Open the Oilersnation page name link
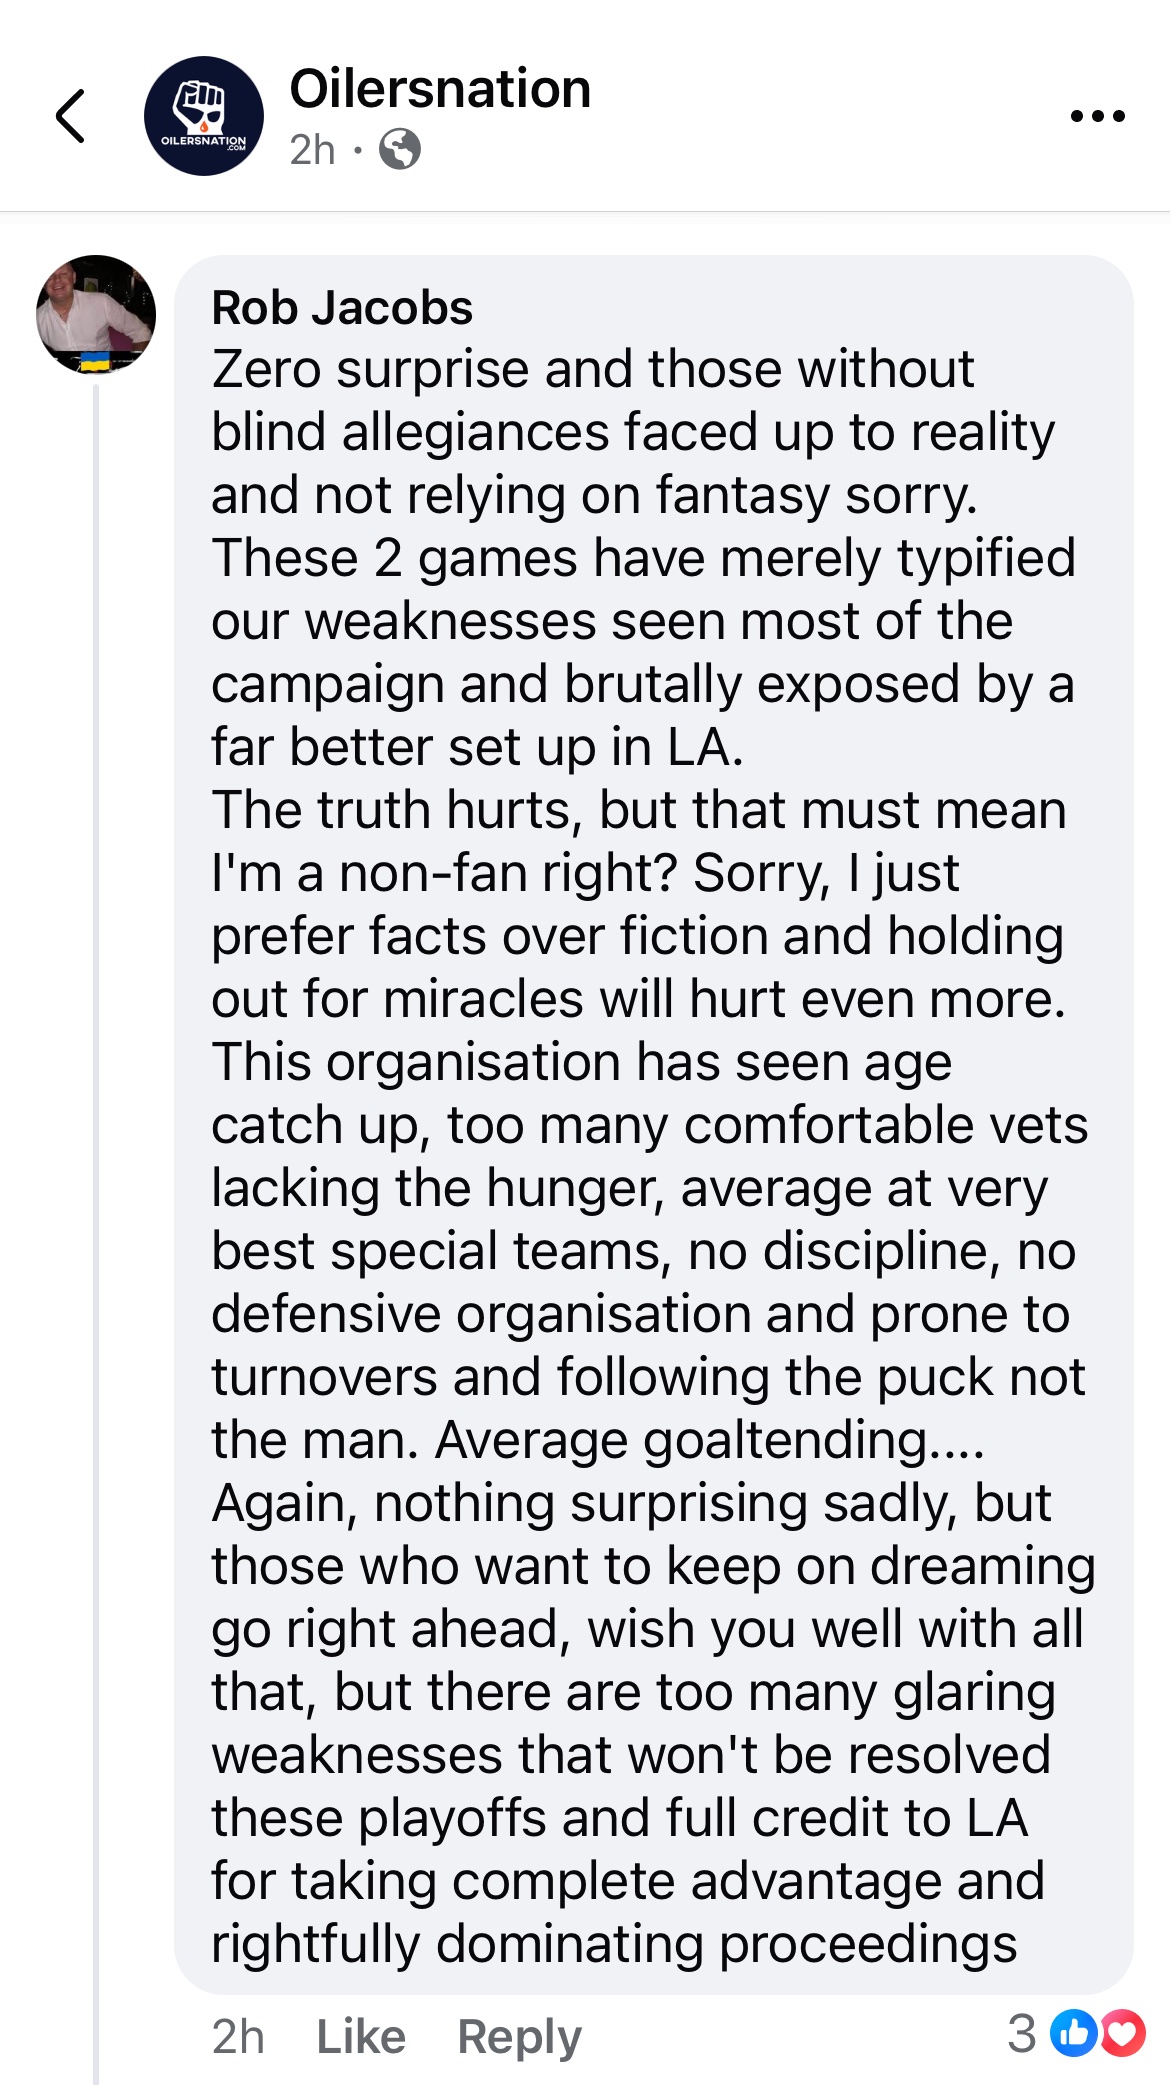The width and height of the screenshot is (1170, 2085). (x=440, y=89)
